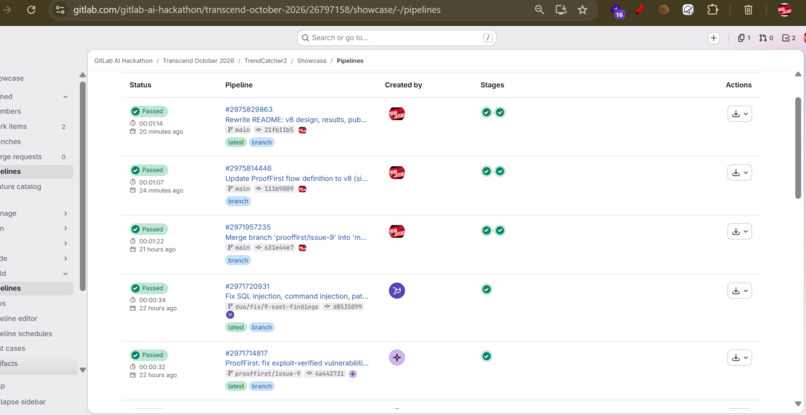Click the sidebar scroll down arrow

point(83,370)
